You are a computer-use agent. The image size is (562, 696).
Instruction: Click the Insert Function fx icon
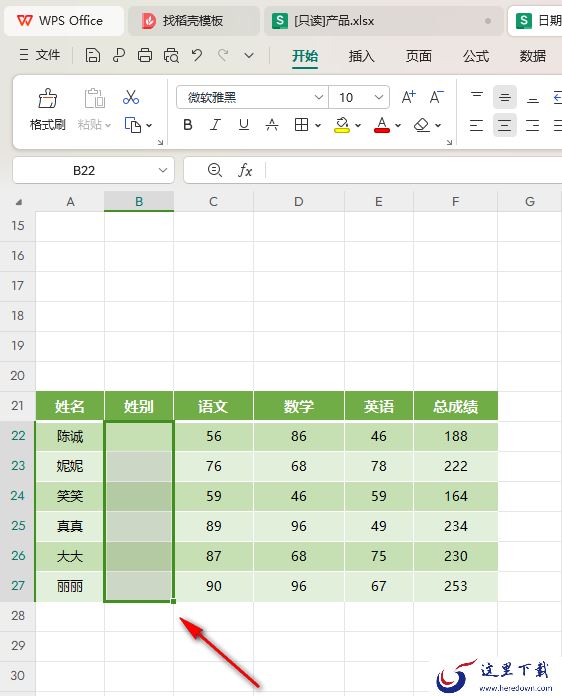tap(245, 170)
